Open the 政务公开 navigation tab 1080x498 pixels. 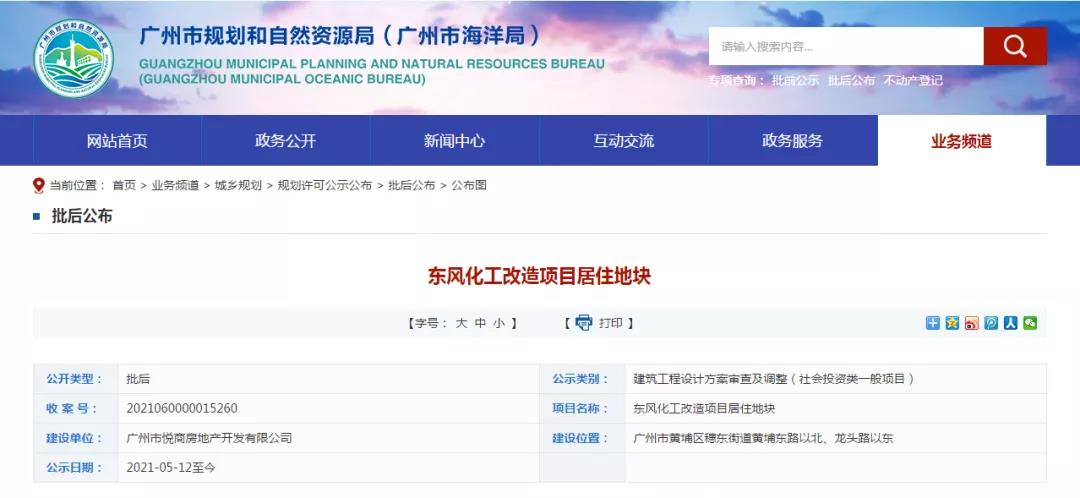tap(286, 141)
